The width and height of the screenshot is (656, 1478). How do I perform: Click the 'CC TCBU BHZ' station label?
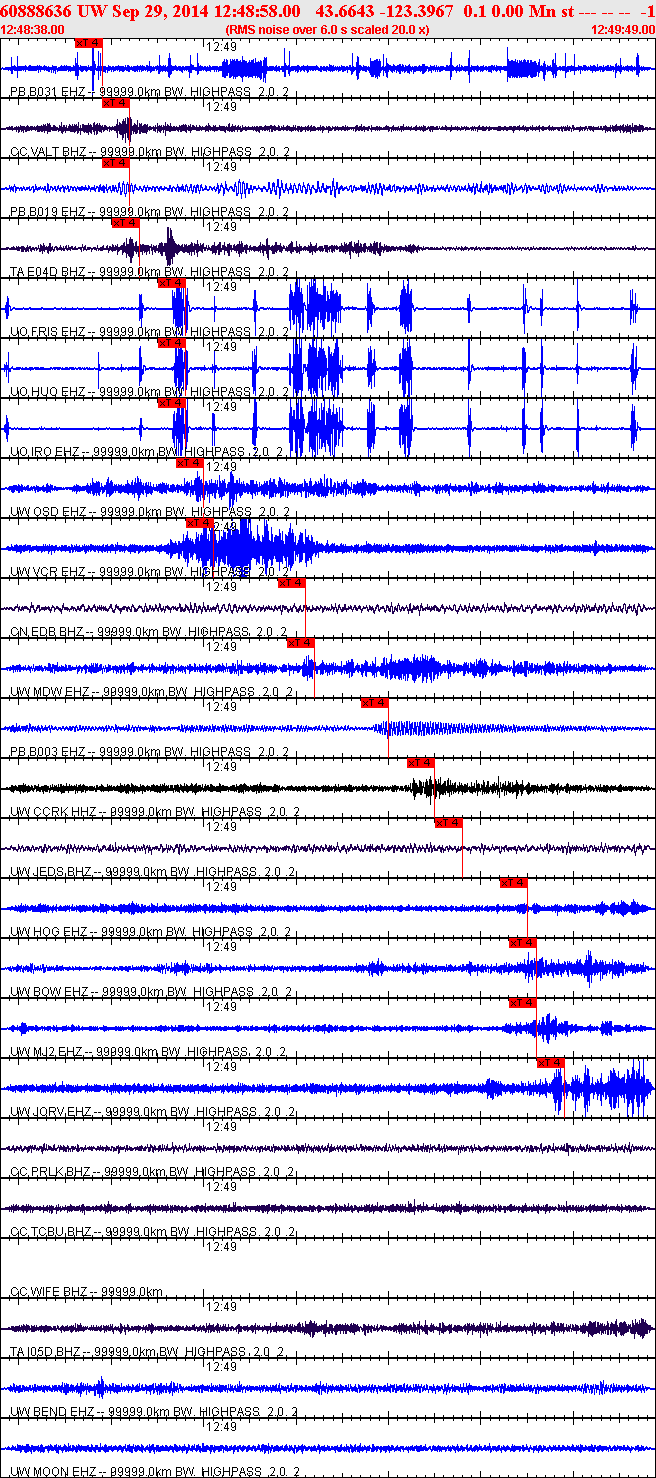[x=51, y=1232]
